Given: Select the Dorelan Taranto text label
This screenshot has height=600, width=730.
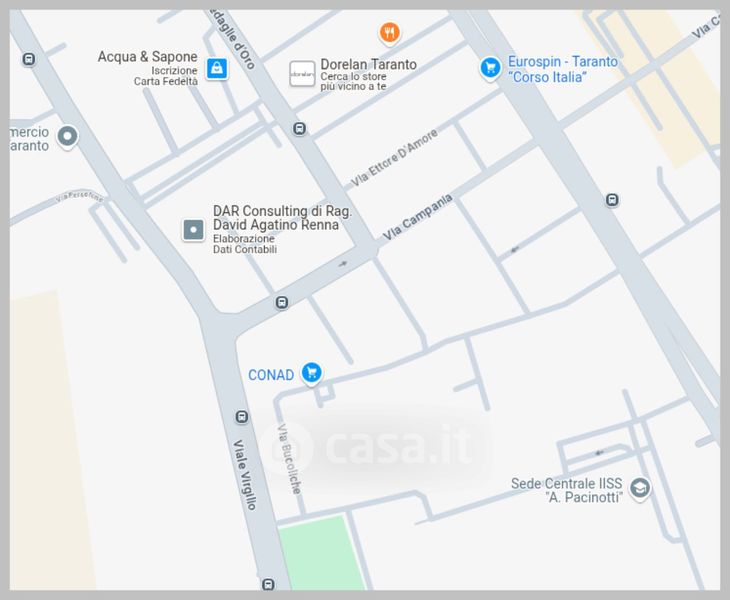Looking at the screenshot, I should (x=368, y=64).
